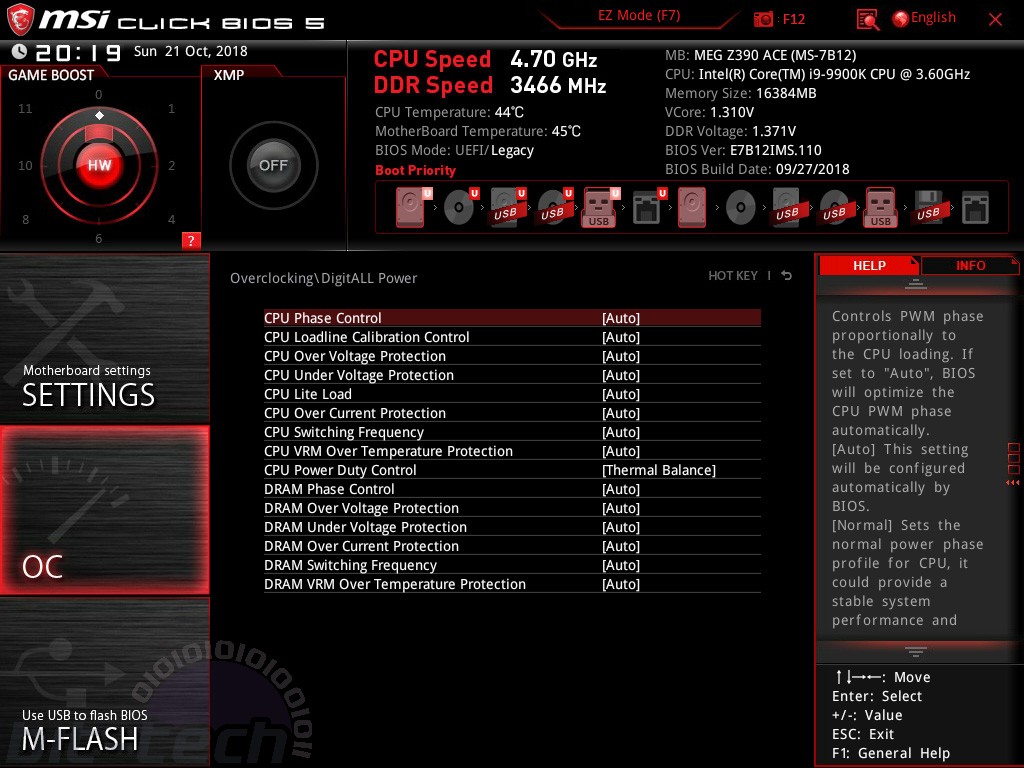
Task: Open the [Thermal Balance] duty control value
Action: pyautogui.click(x=658, y=470)
